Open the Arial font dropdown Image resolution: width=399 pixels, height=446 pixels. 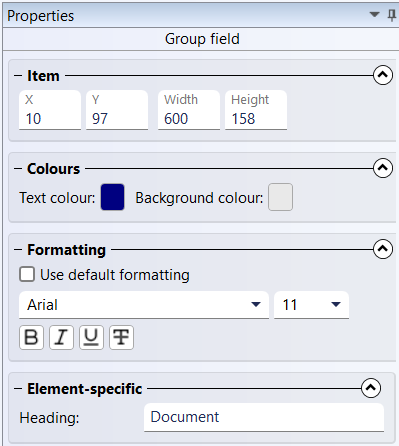tap(144, 305)
